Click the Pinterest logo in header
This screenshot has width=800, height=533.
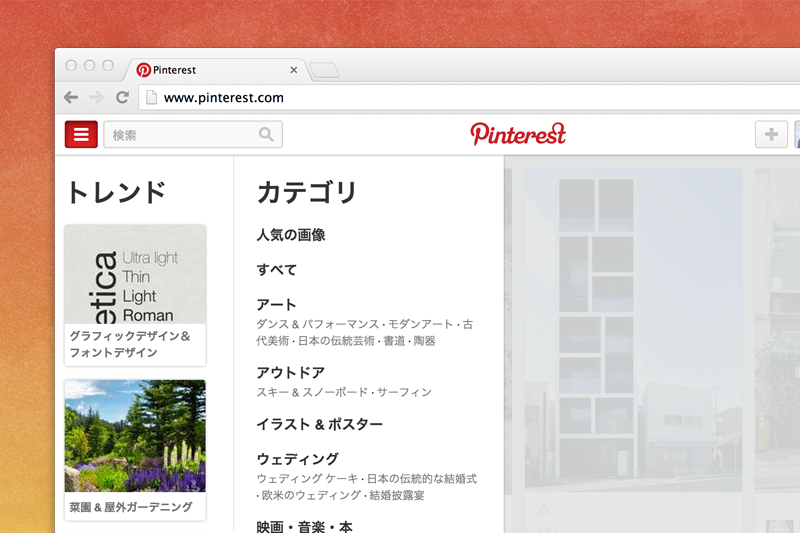click(x=518, y=134)
